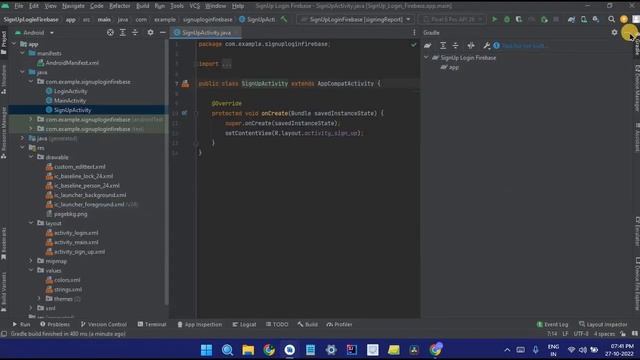Select activity_sign_up.xml layout file
This screenshot has height=360, width=640.
pos(80,252)
